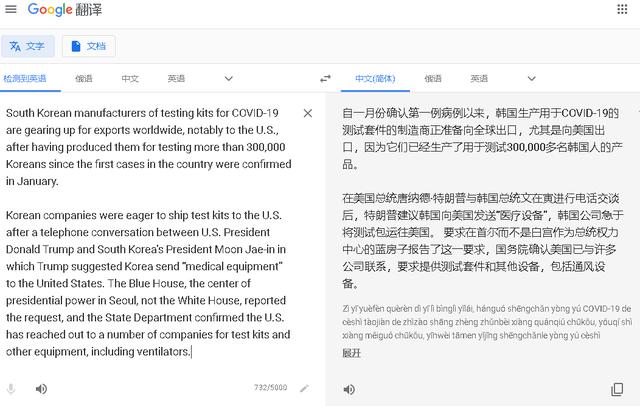Listen to the source English text

click(41, 389)
